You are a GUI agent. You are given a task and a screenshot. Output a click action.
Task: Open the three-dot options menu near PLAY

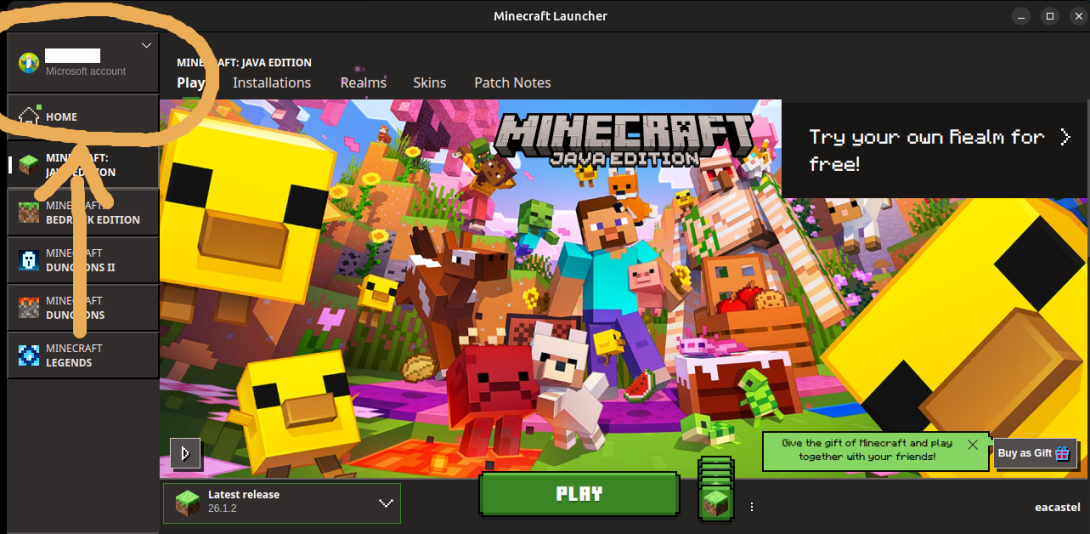(x=751, y=507)
